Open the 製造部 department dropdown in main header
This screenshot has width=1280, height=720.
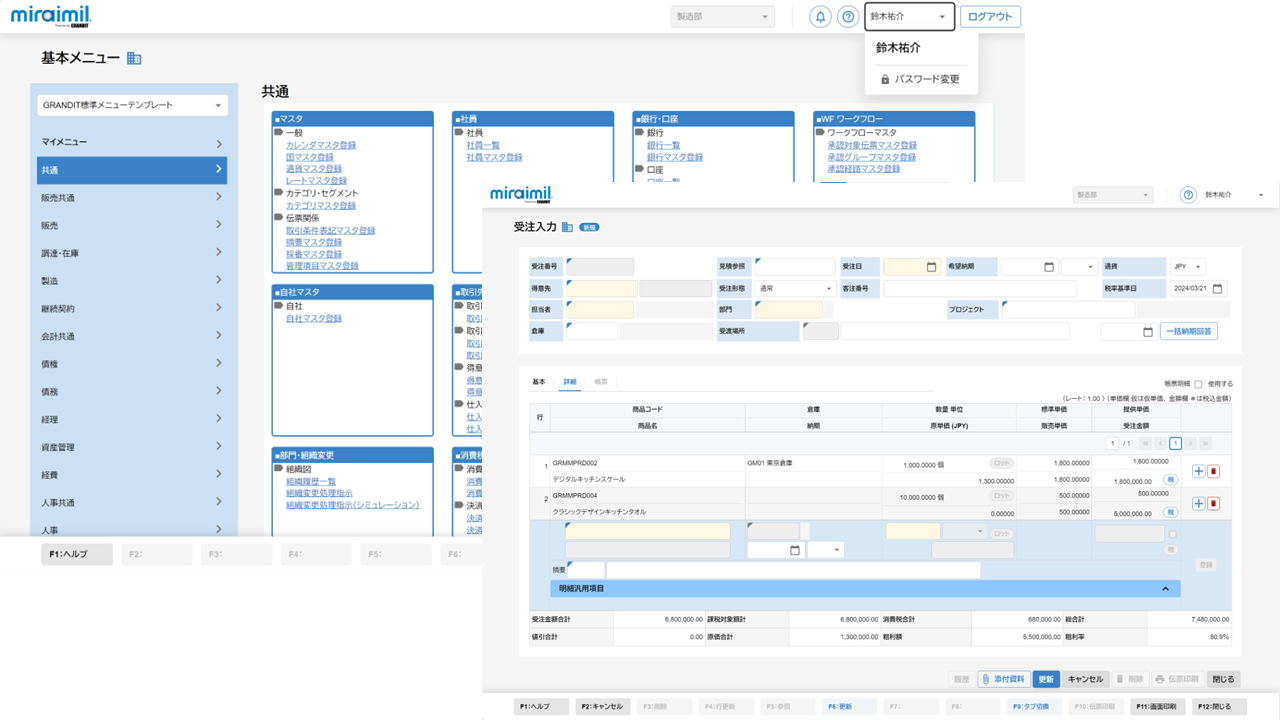(x=722, y=17)
